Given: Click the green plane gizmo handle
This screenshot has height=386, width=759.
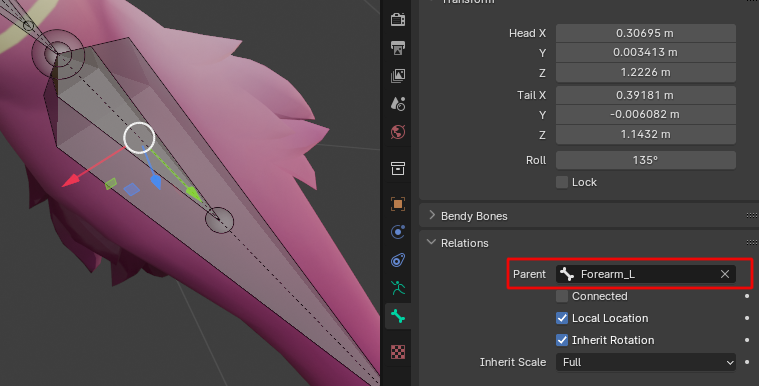Looking at the screenshot, I should (111, 184).
